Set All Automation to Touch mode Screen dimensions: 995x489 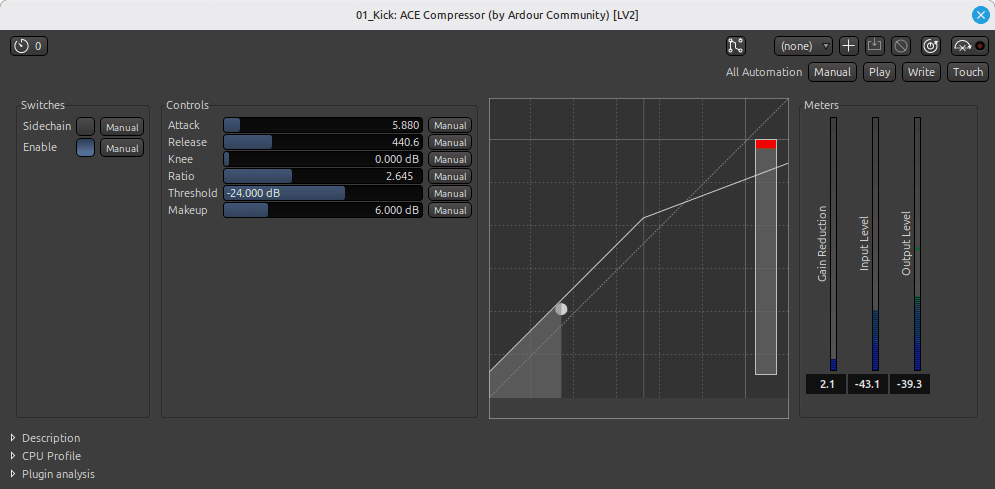[967, 72]
